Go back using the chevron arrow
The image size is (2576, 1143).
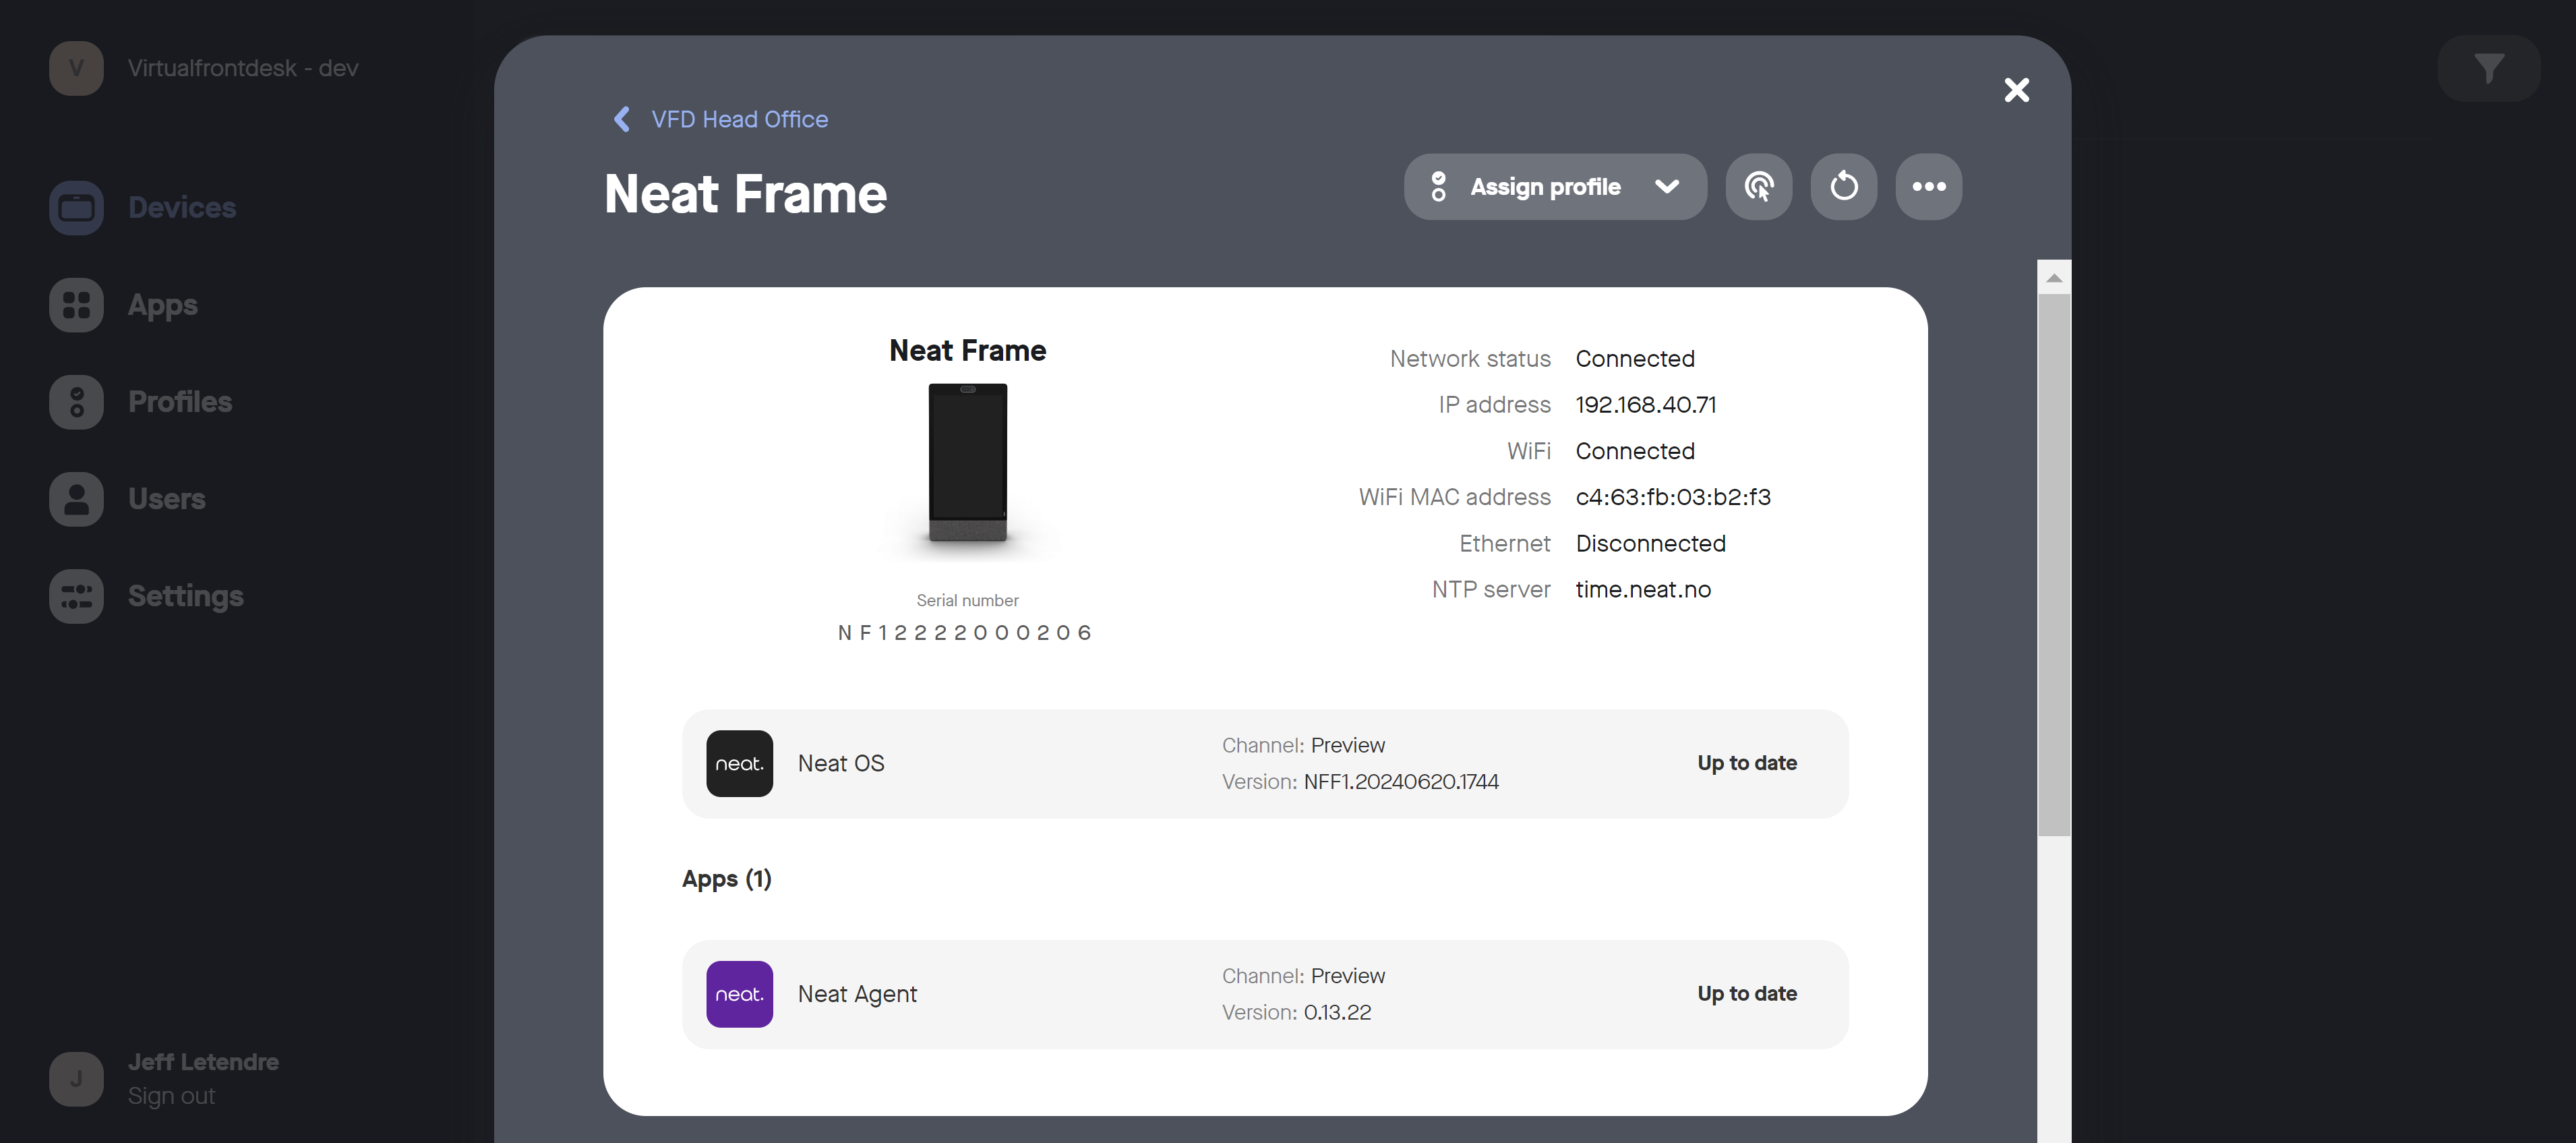coord(622,119)
